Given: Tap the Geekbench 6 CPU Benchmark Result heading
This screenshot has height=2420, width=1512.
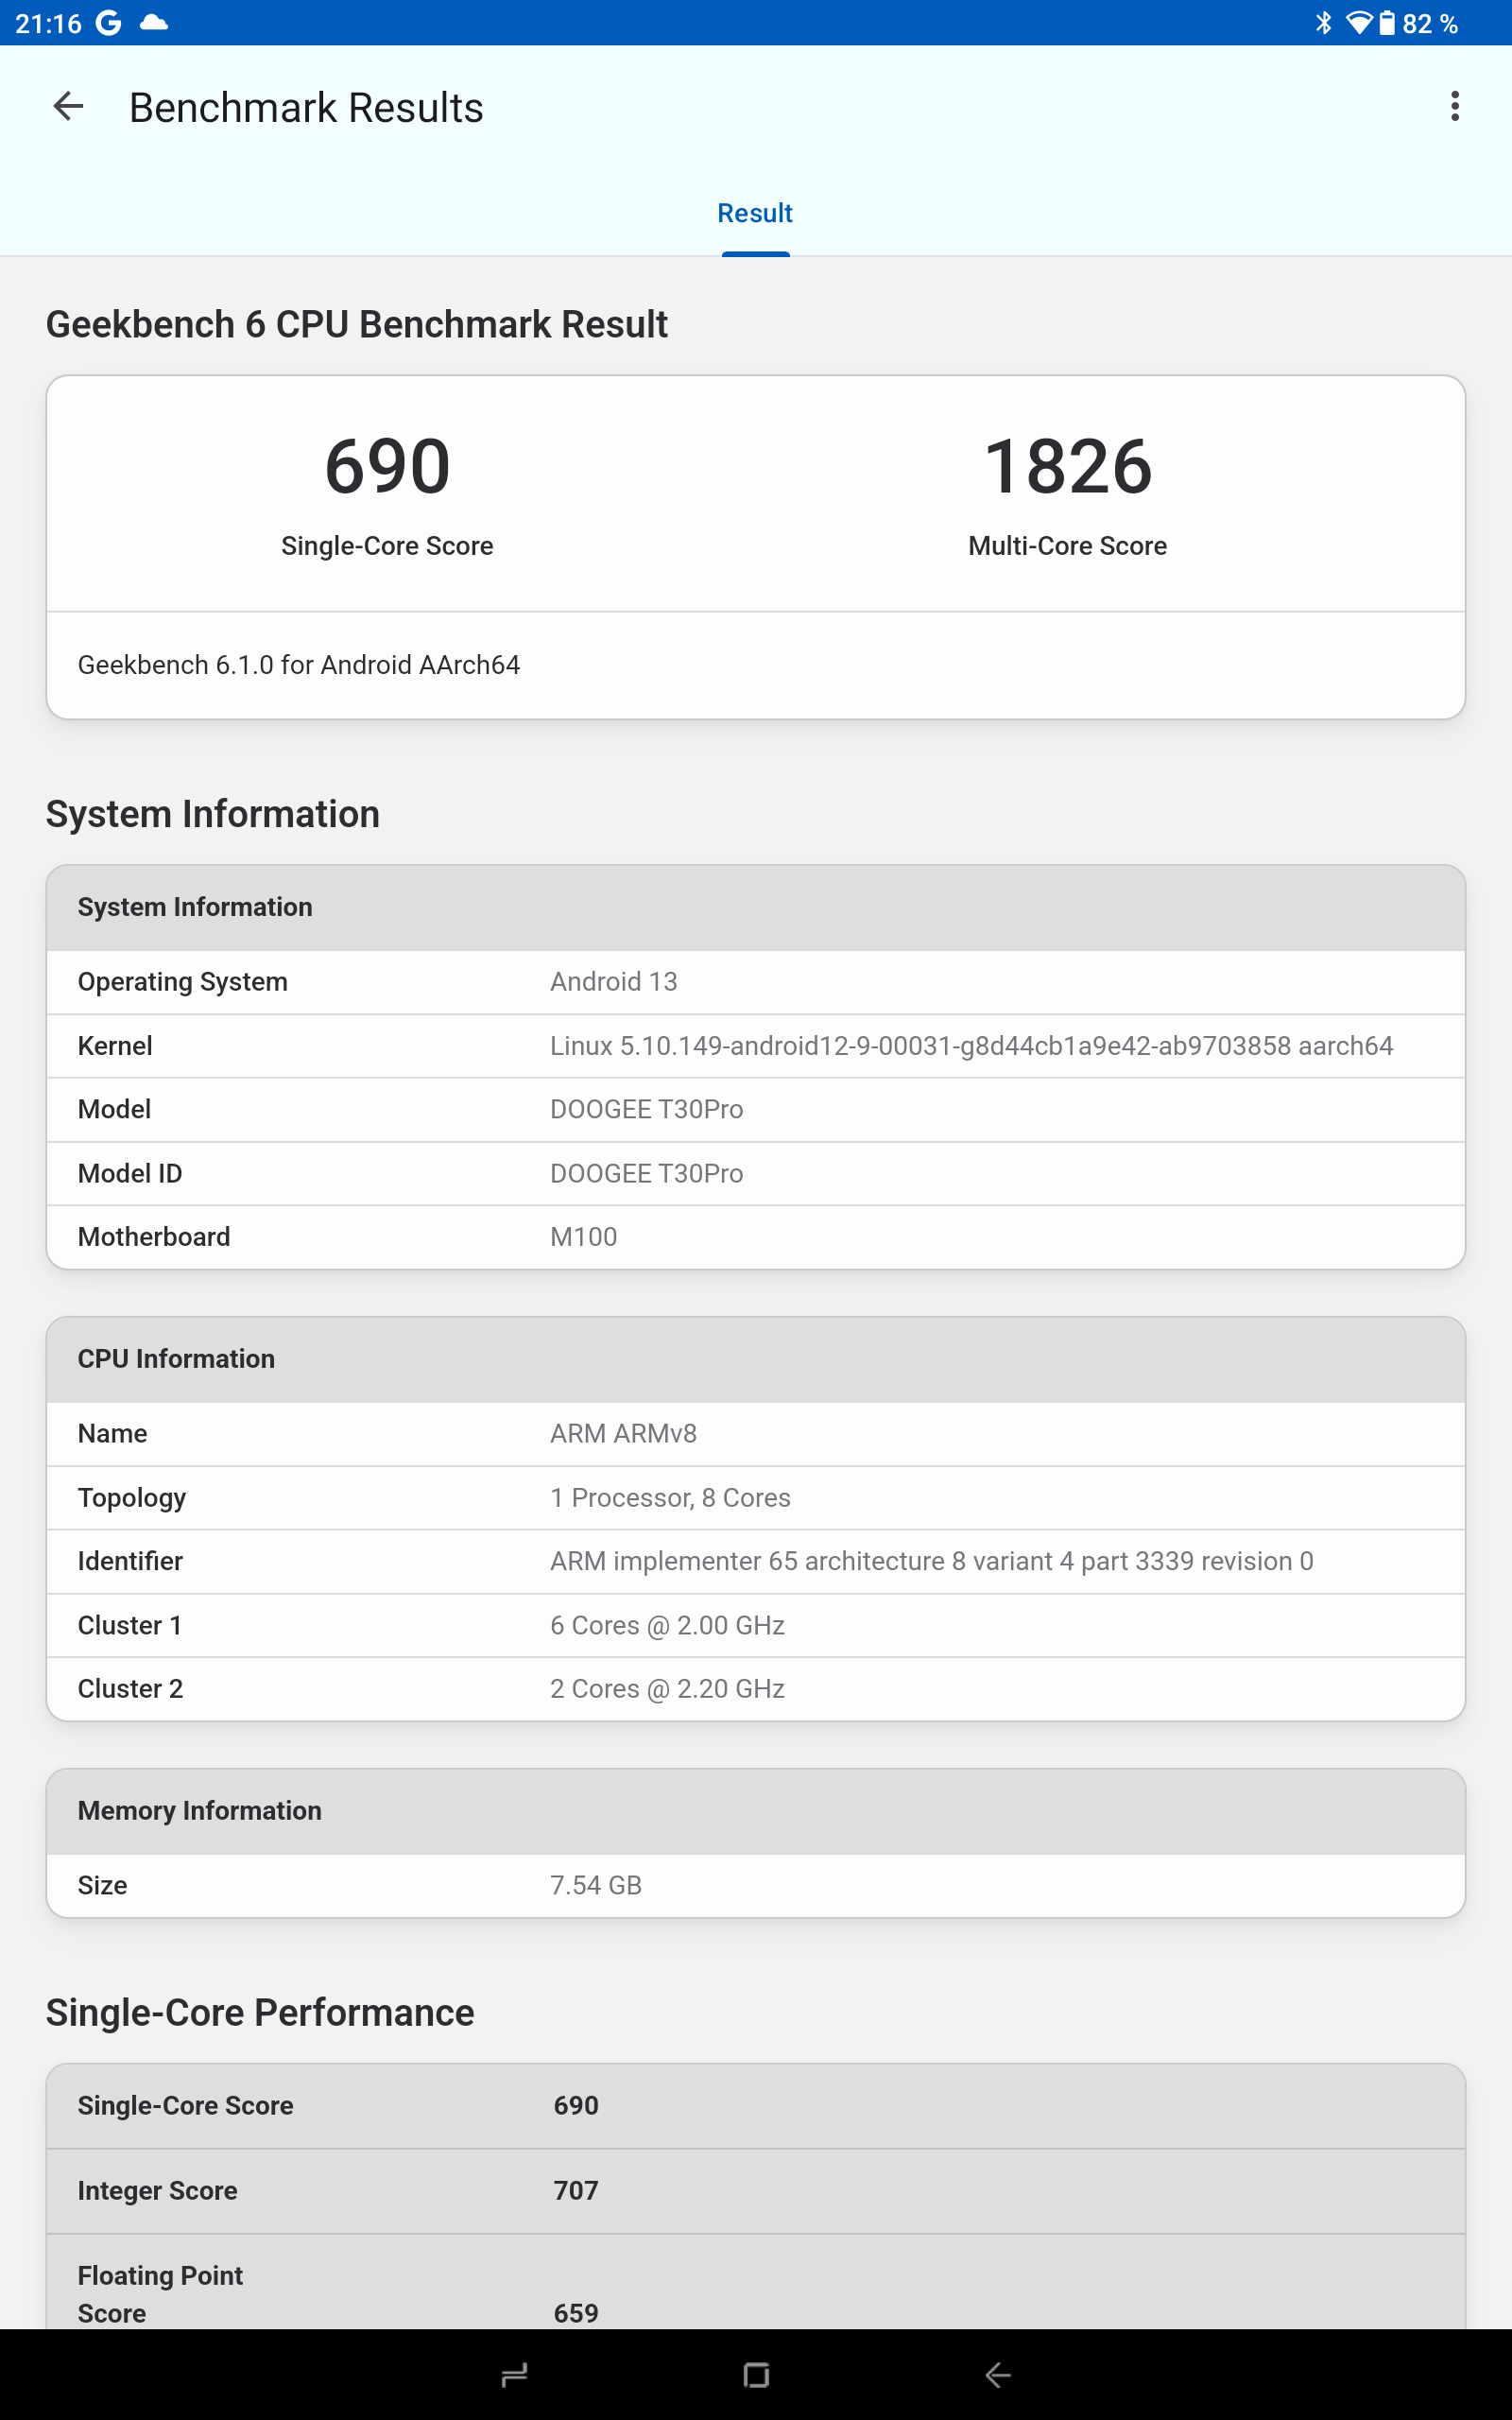Looking at the screenshot, I should [357, 325].
